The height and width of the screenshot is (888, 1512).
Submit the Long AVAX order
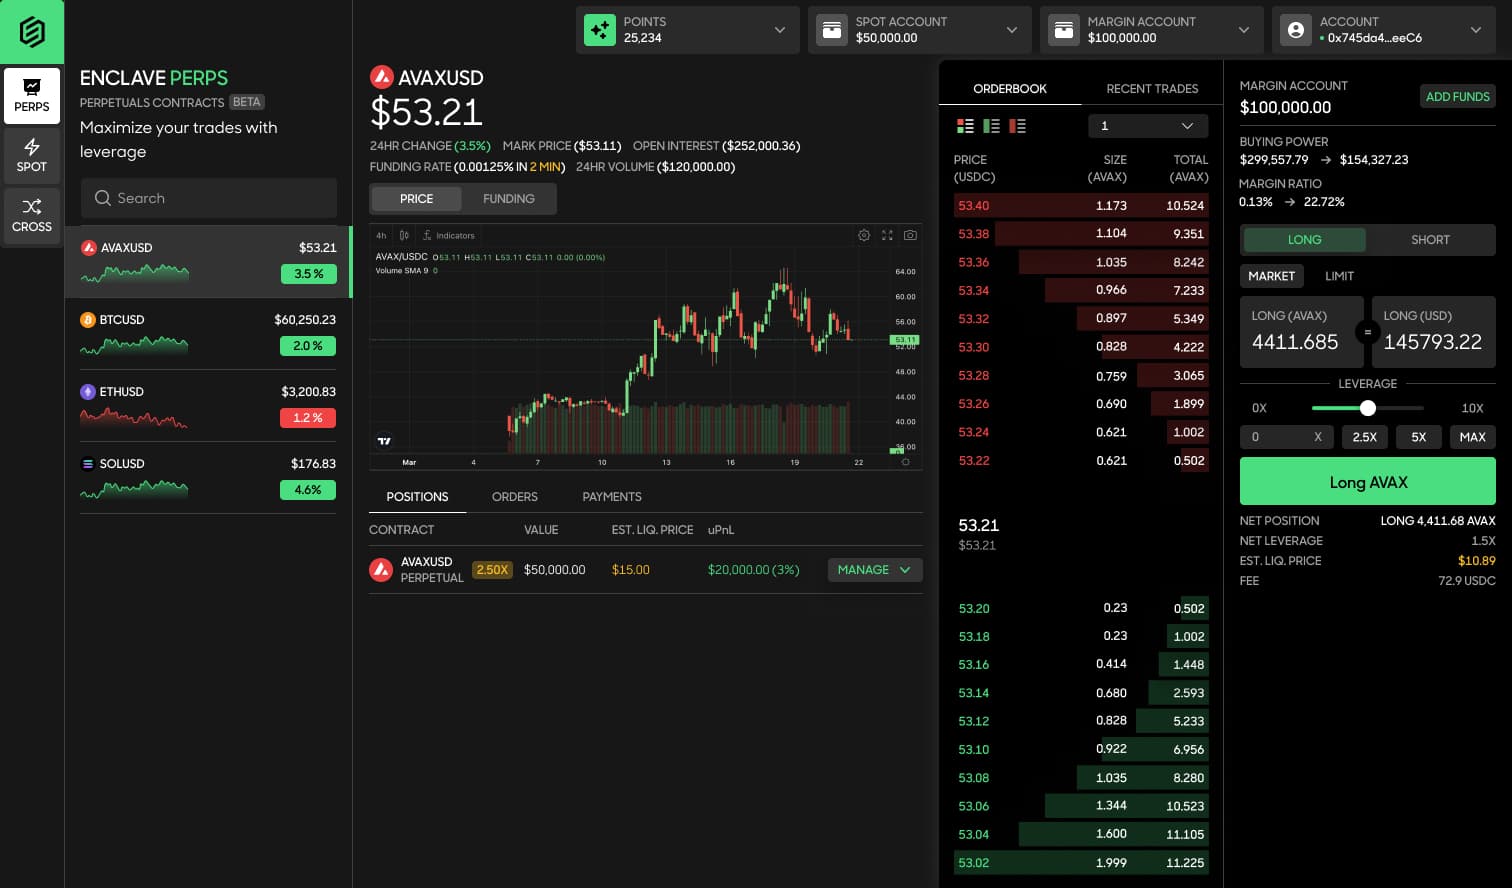pyautogui.click(x=1368, y=482)
